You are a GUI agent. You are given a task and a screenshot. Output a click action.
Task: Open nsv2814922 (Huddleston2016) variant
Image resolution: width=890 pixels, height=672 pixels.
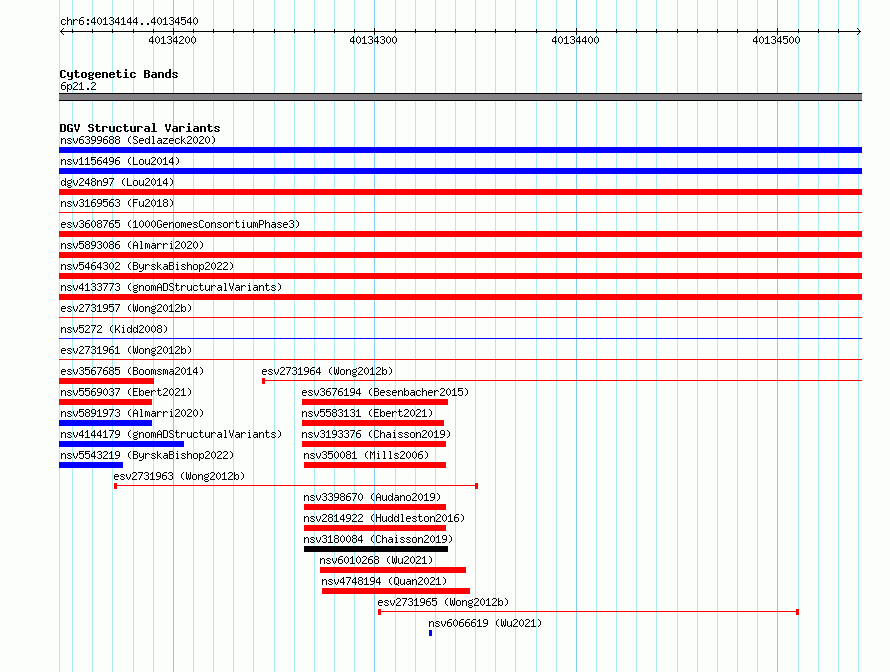pos(384,518)
